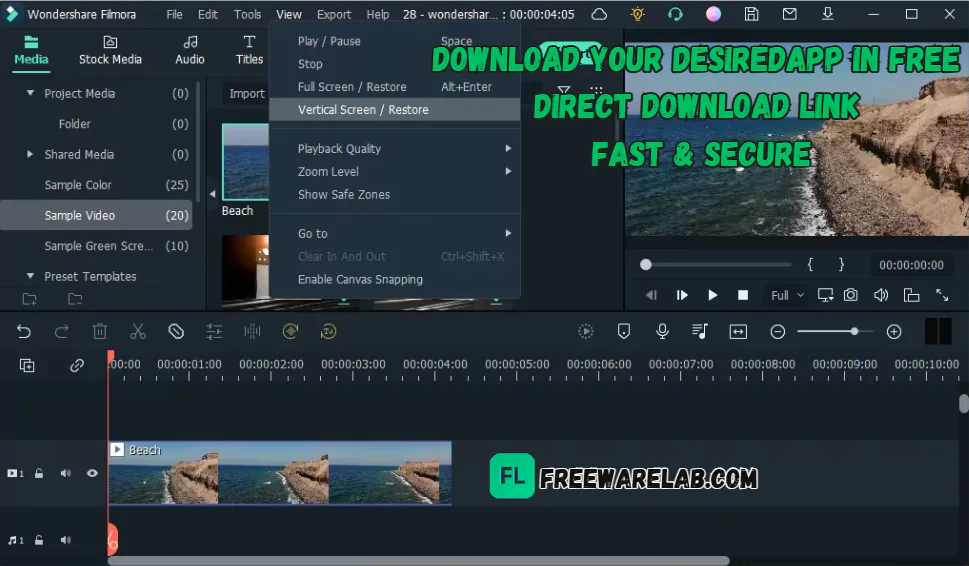Open the mail messages icon
Image resolution: width=969 pixels, height=566 pixels.
[789, 14]
